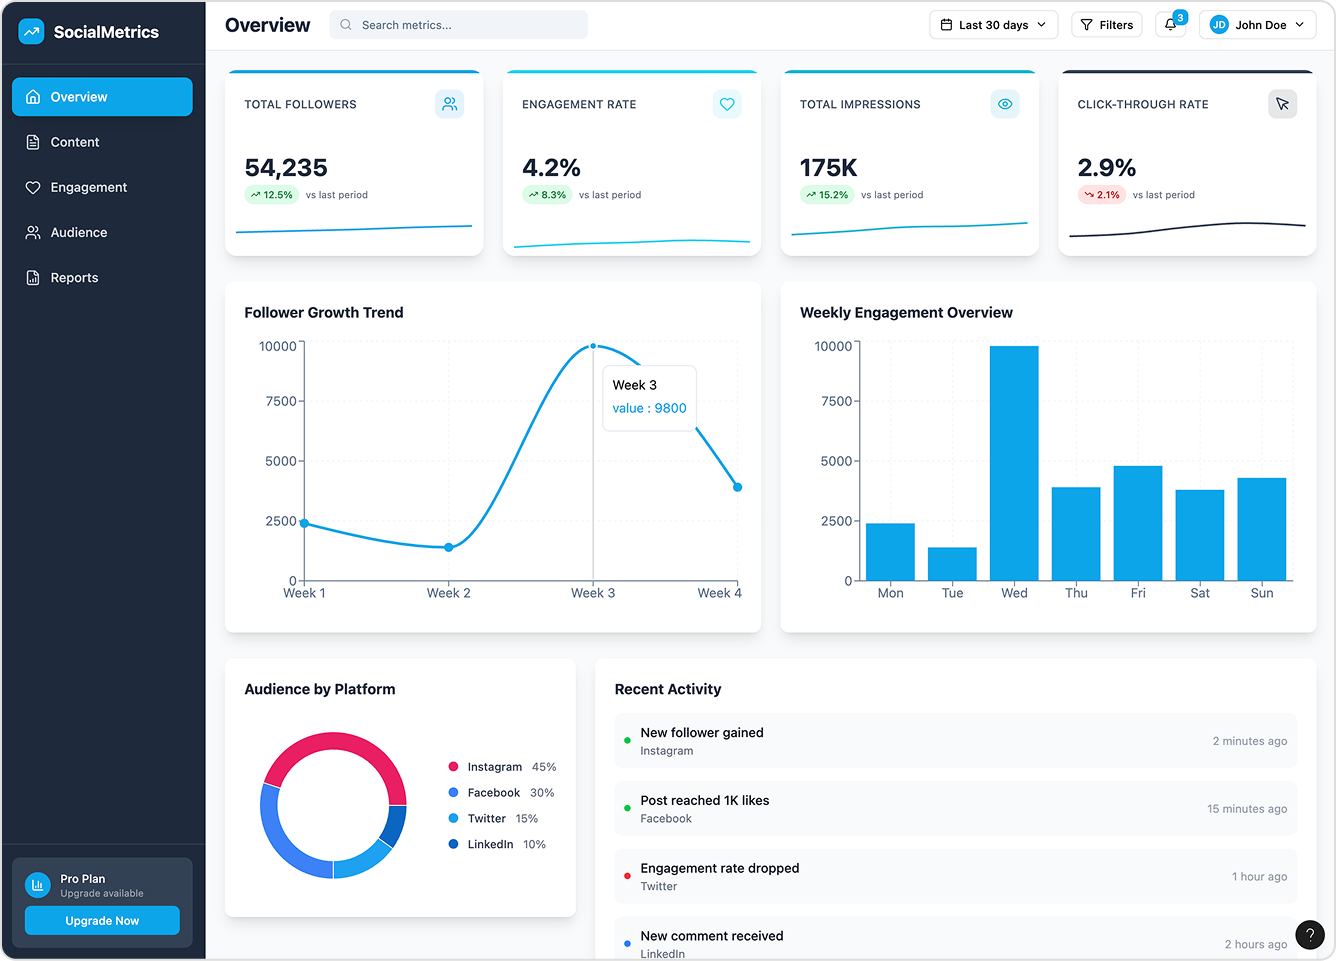This screenshot has width=1336, height=961.
Task: Click the Instagram pink legend swatch
Action: [453, 767]
